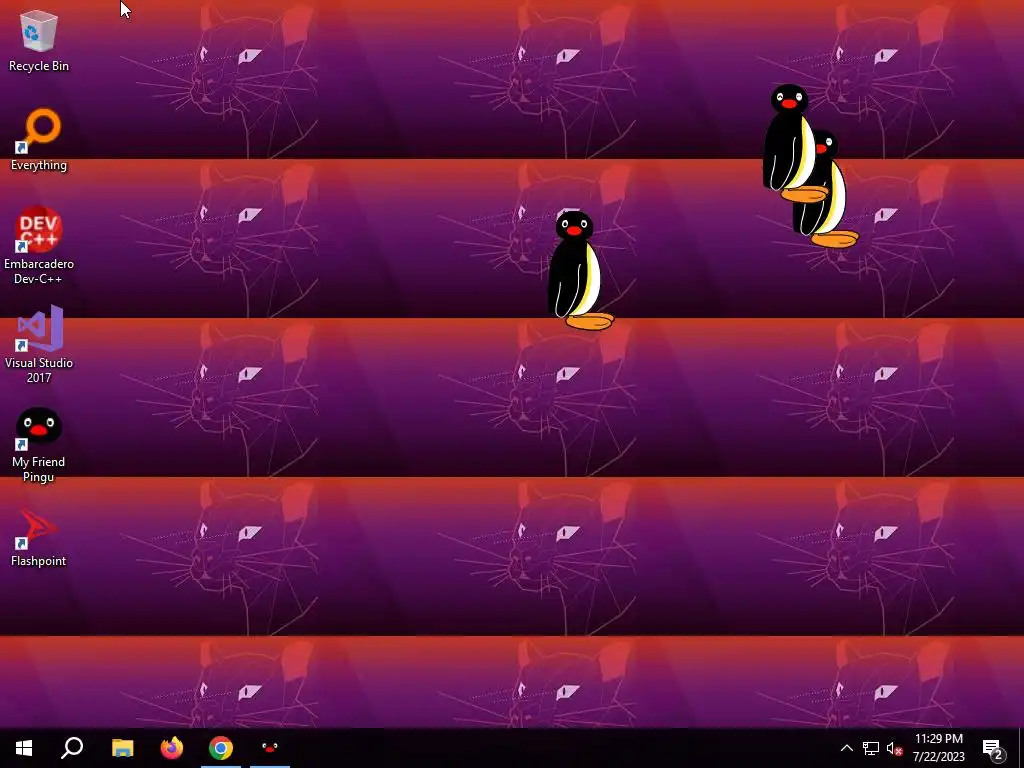
Task: Launch Firefox from the taskbar
Action: tap(172, 748)
